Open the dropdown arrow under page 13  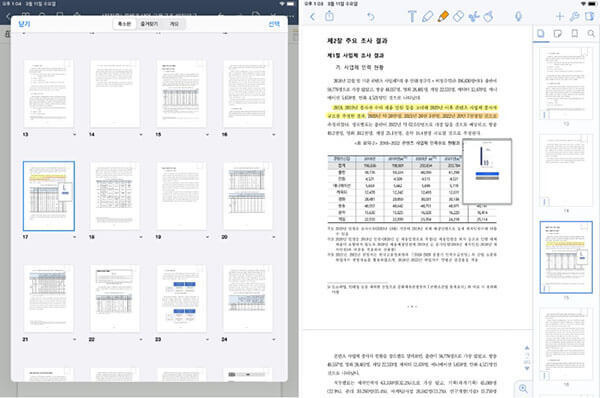click(74, 134)
